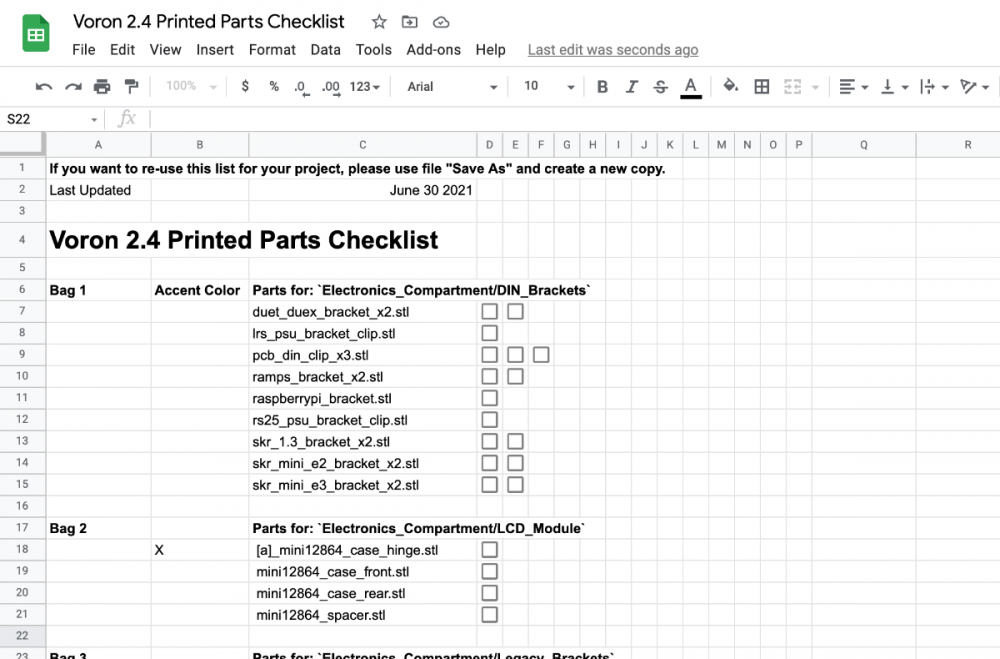The width and height of the screenshot is (1000, 659).
Task: Print the spreadsheet
Action: 102,86
